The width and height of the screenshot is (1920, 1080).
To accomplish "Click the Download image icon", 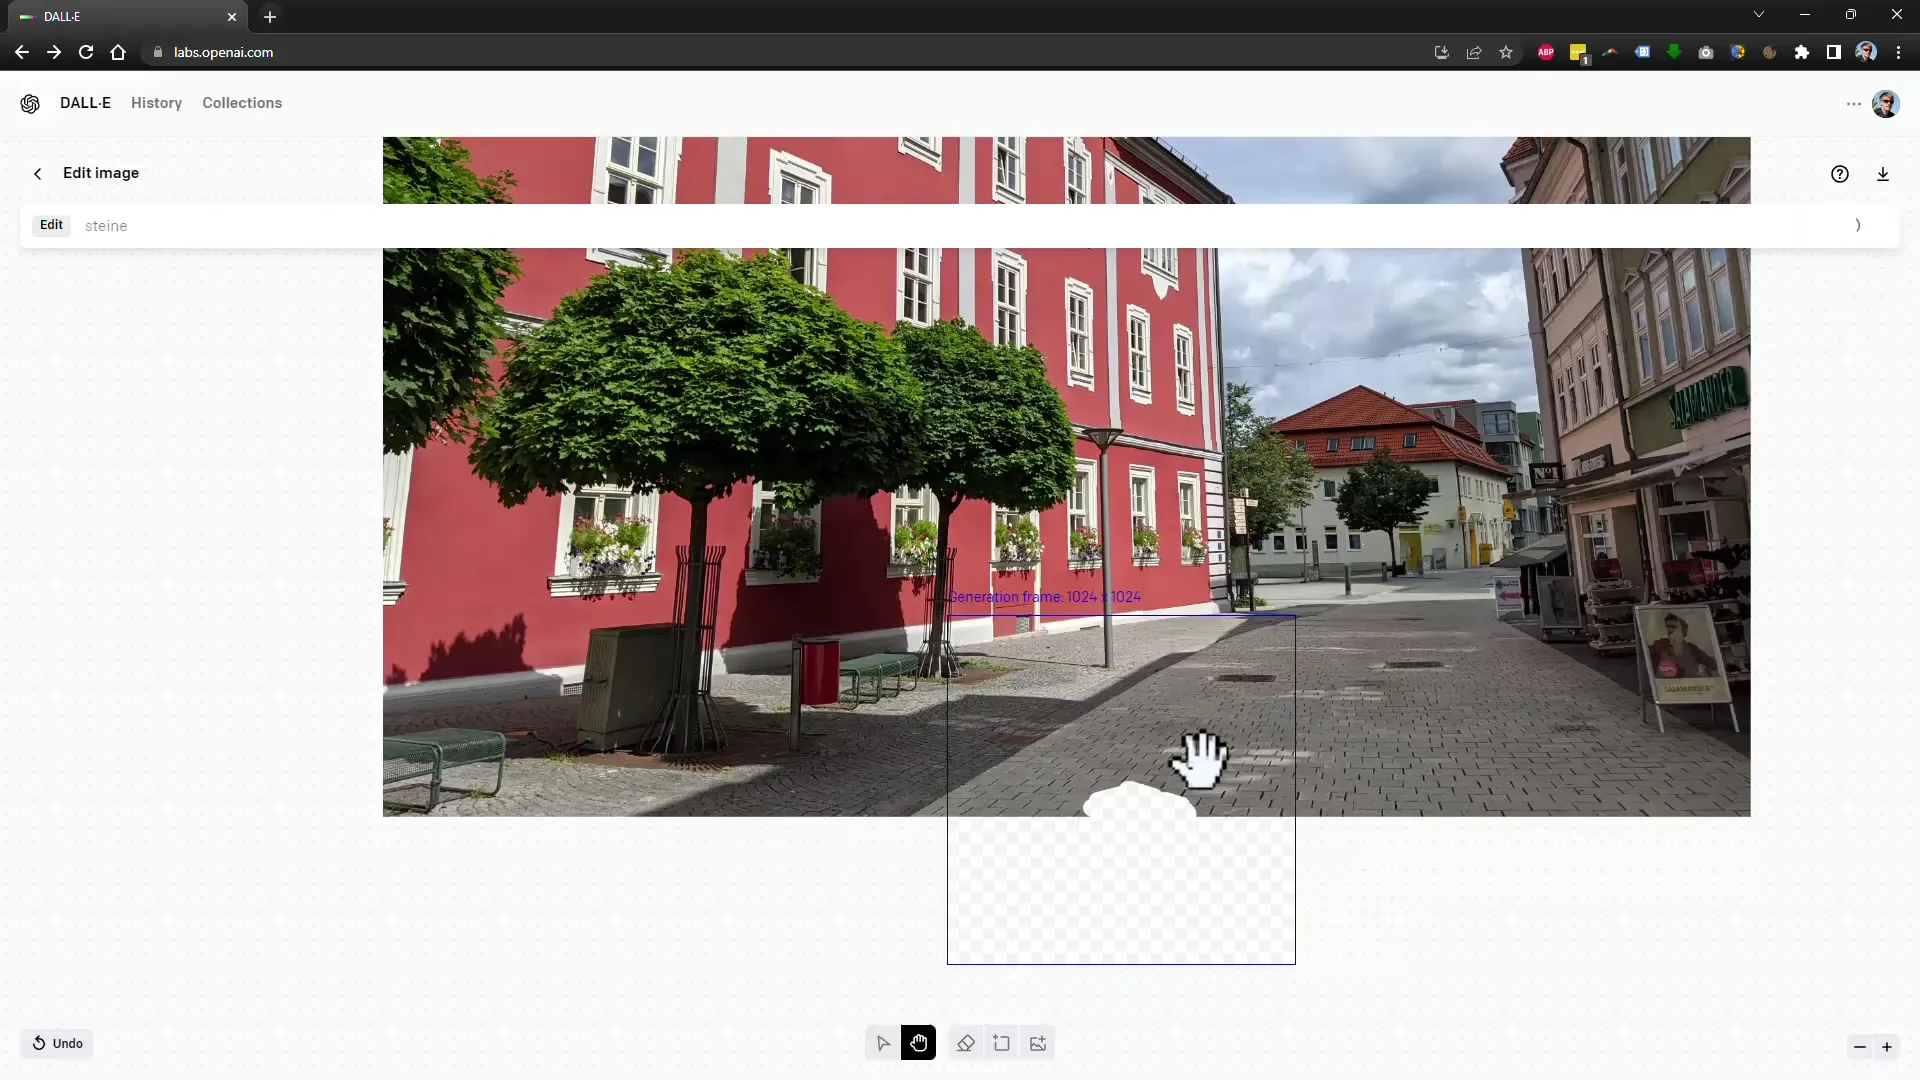I will click(1882, 174).
